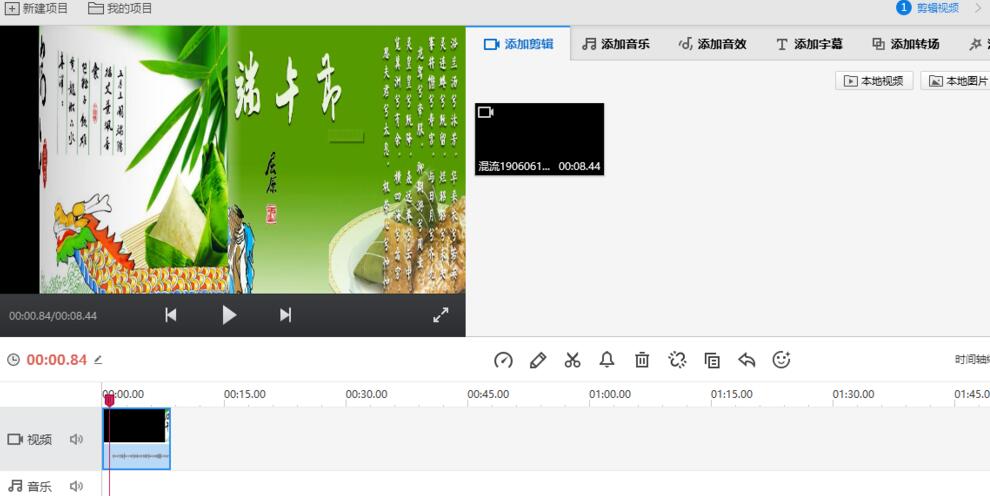The image size is (990, 496).
Task: Click the red playhead marker
Action: tap(109, 399)
